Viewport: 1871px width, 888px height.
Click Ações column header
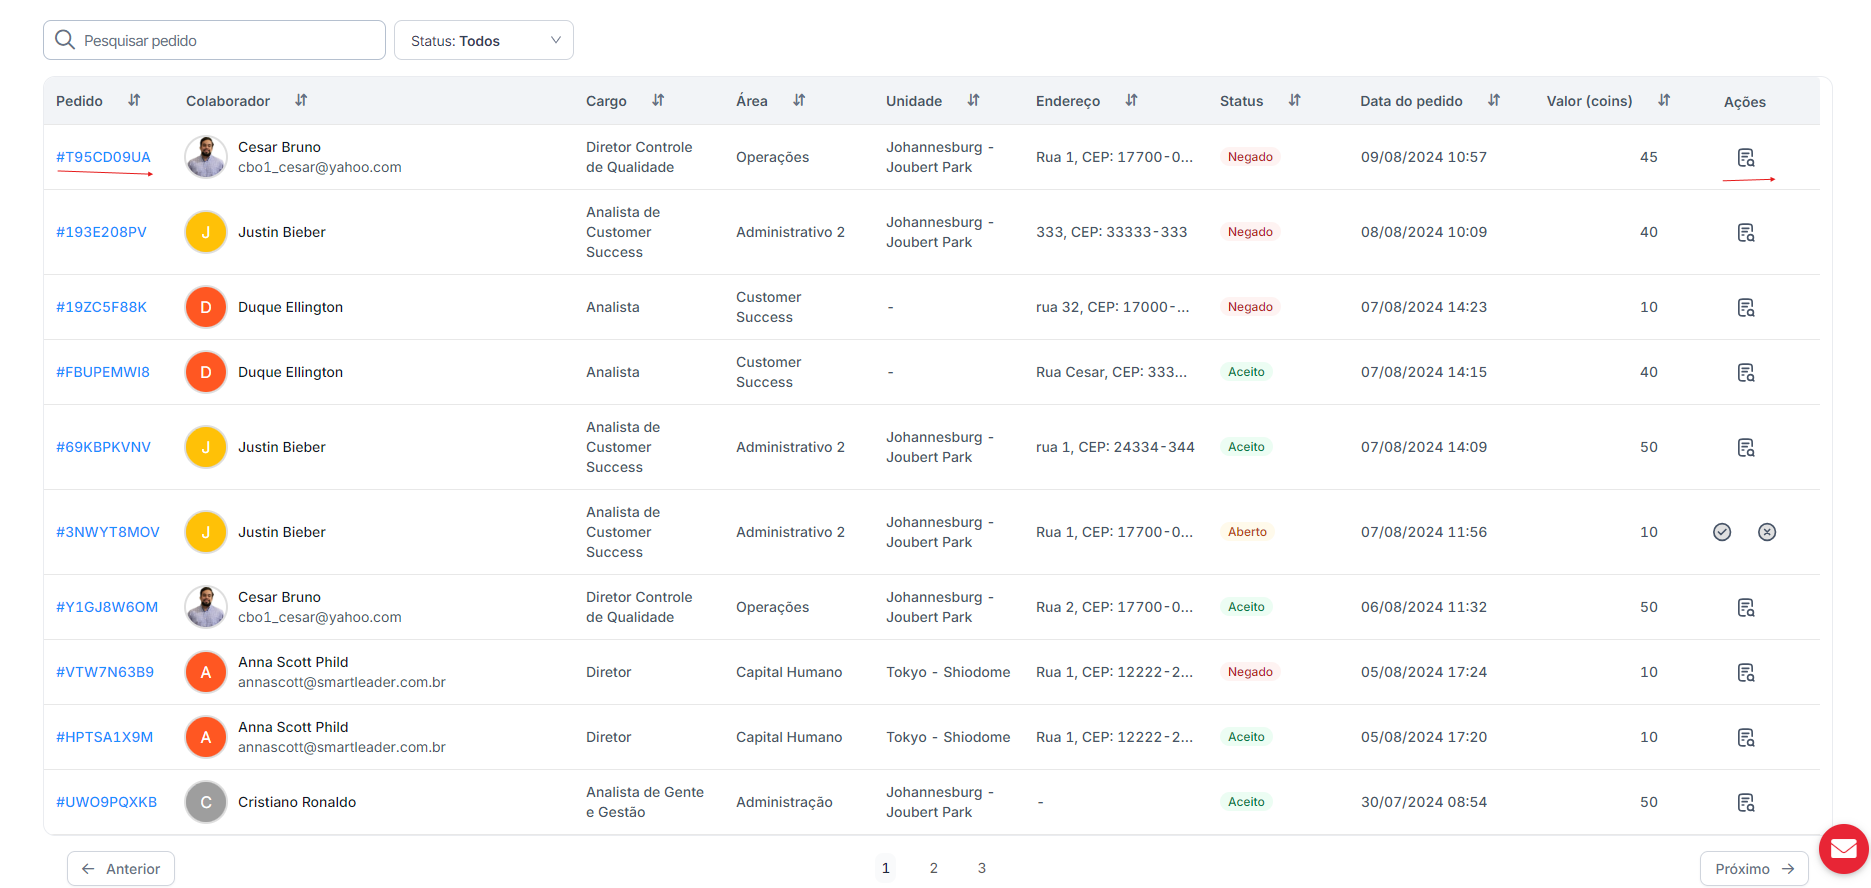point(1745,101)
